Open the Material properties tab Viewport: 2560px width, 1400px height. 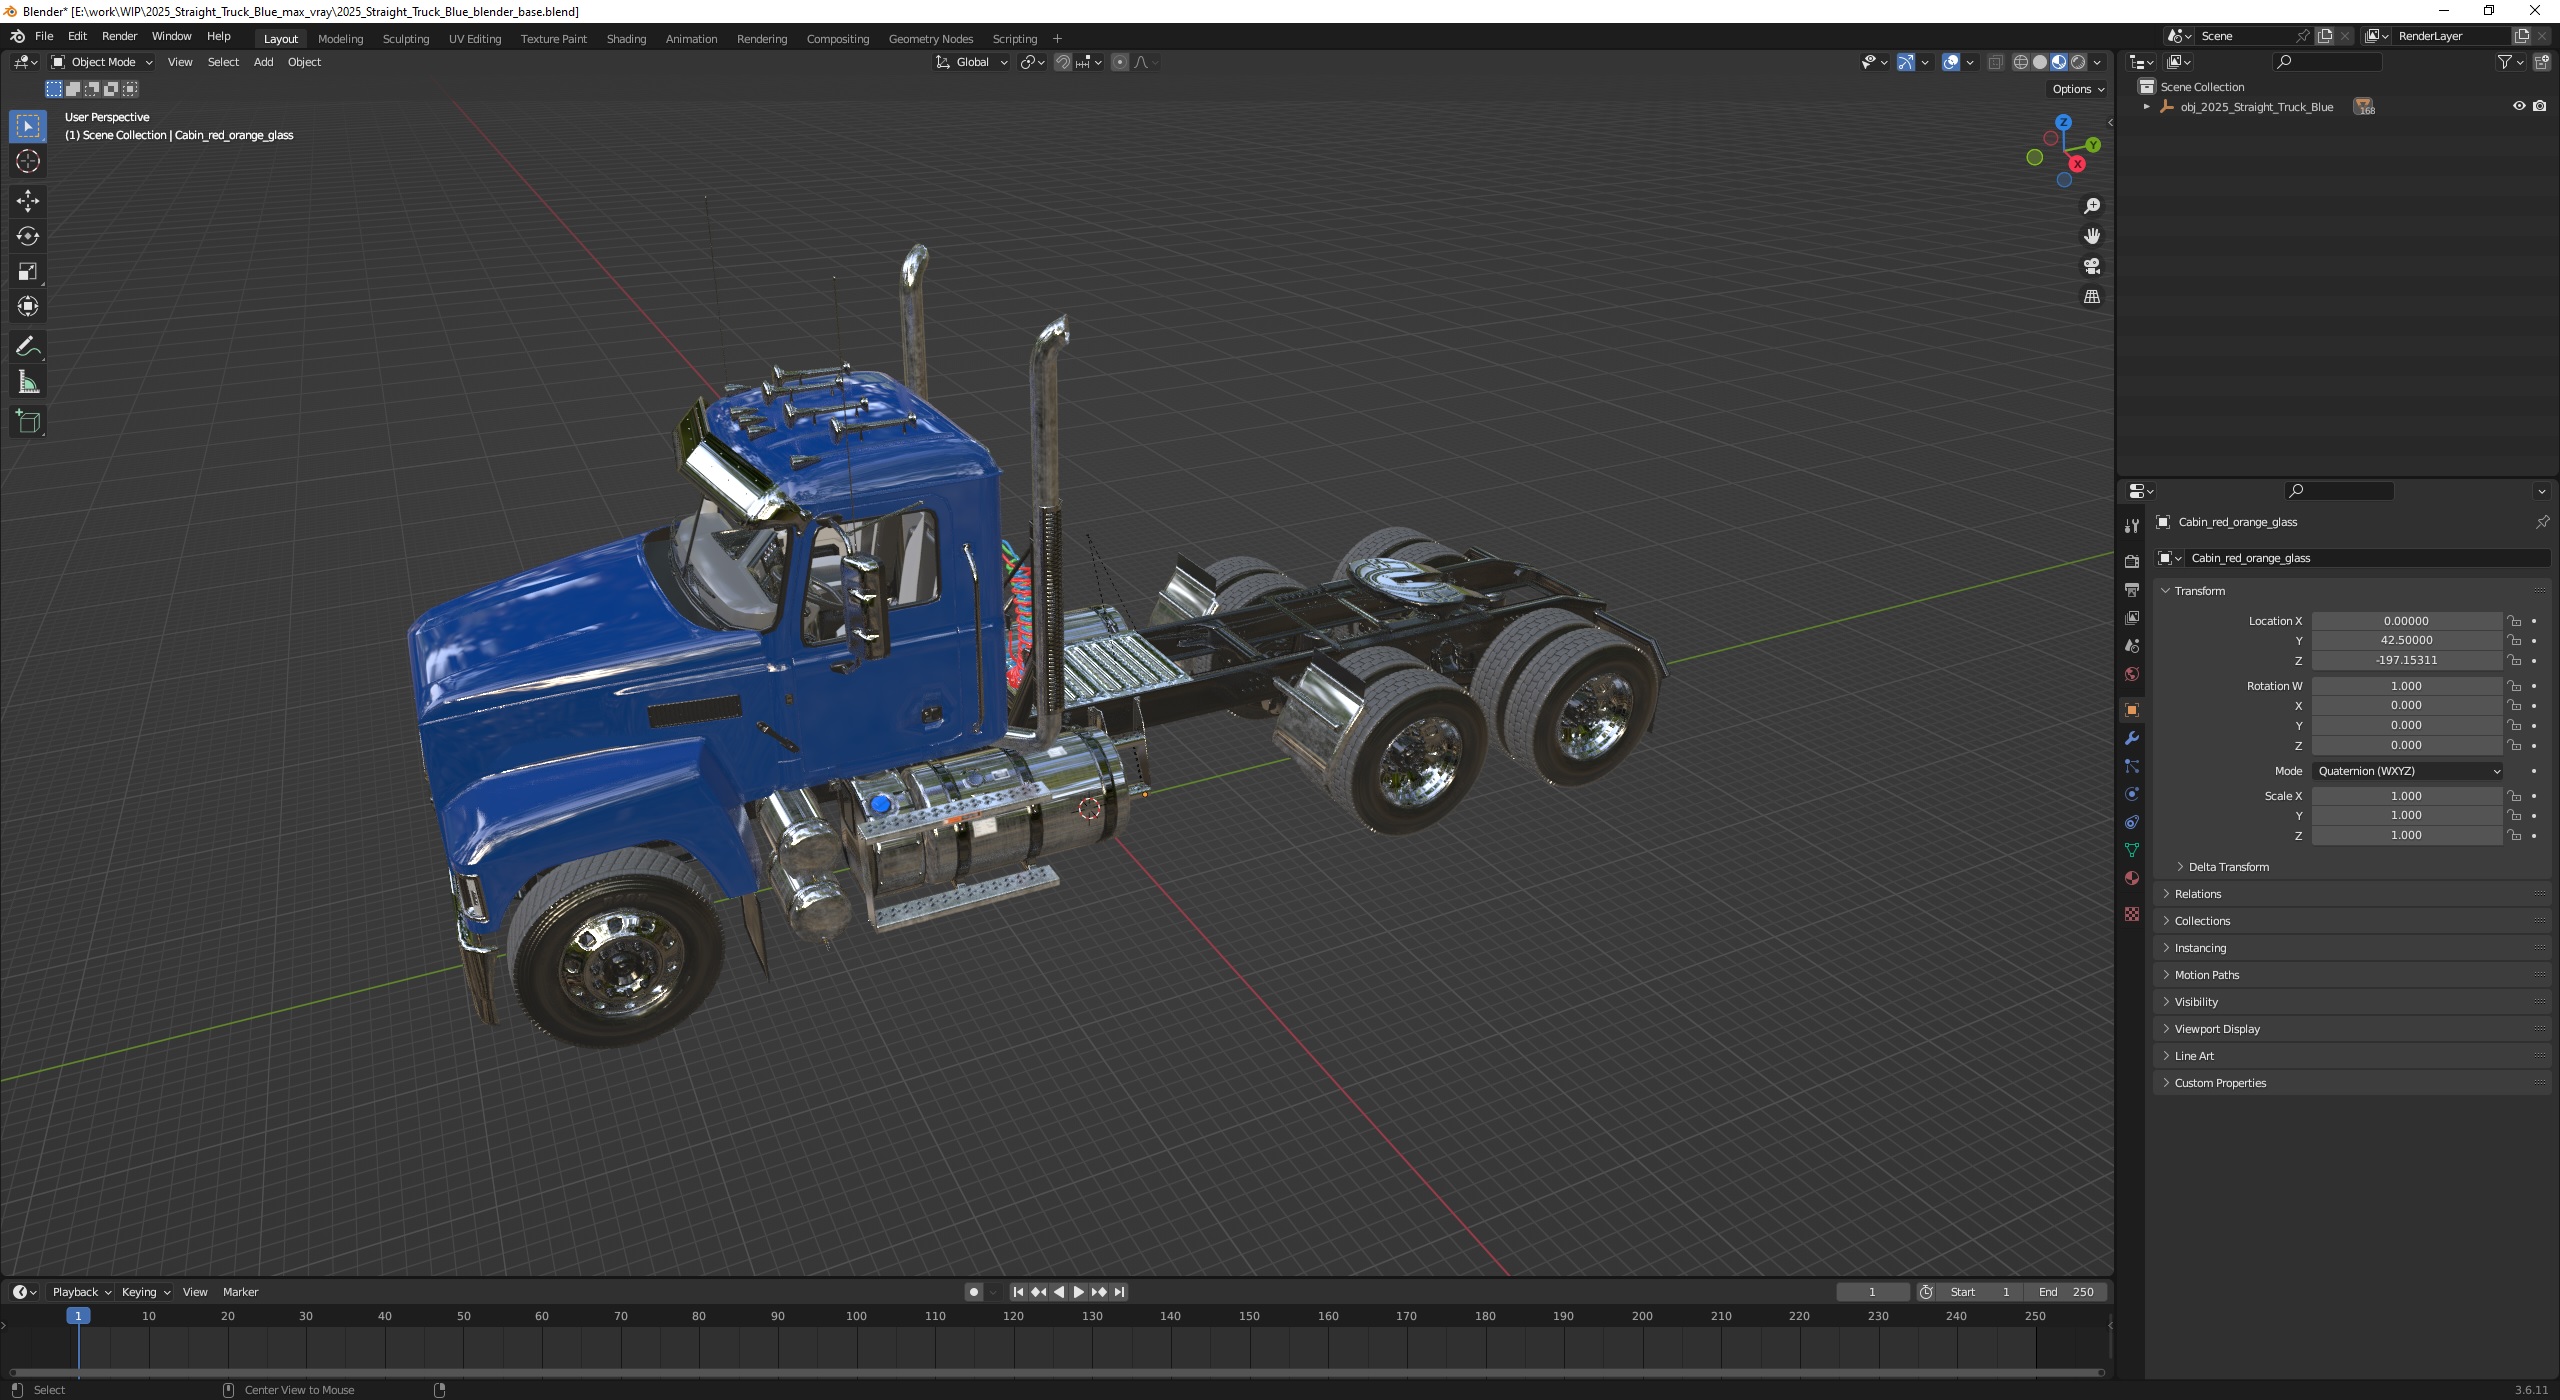[x=2132, y=878]
